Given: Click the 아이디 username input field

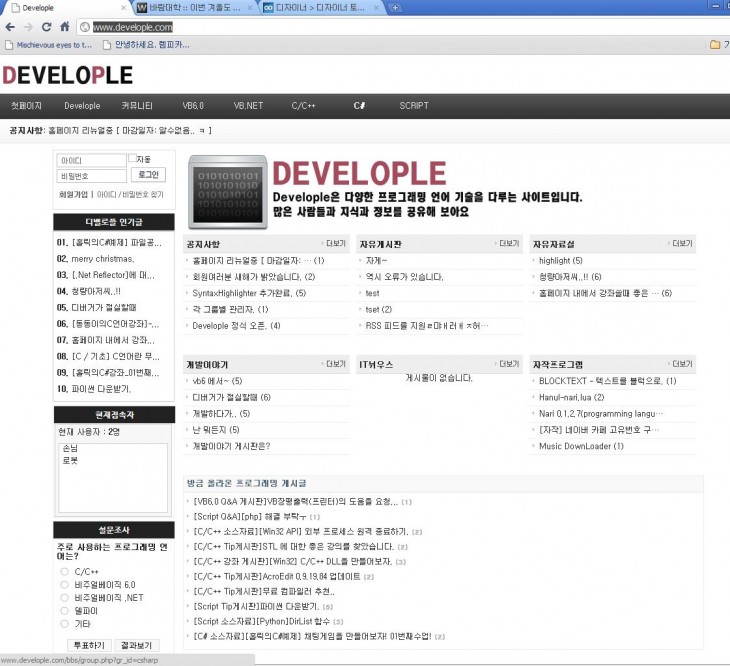Looking at the screenshot, I should [x=89, y=160].
